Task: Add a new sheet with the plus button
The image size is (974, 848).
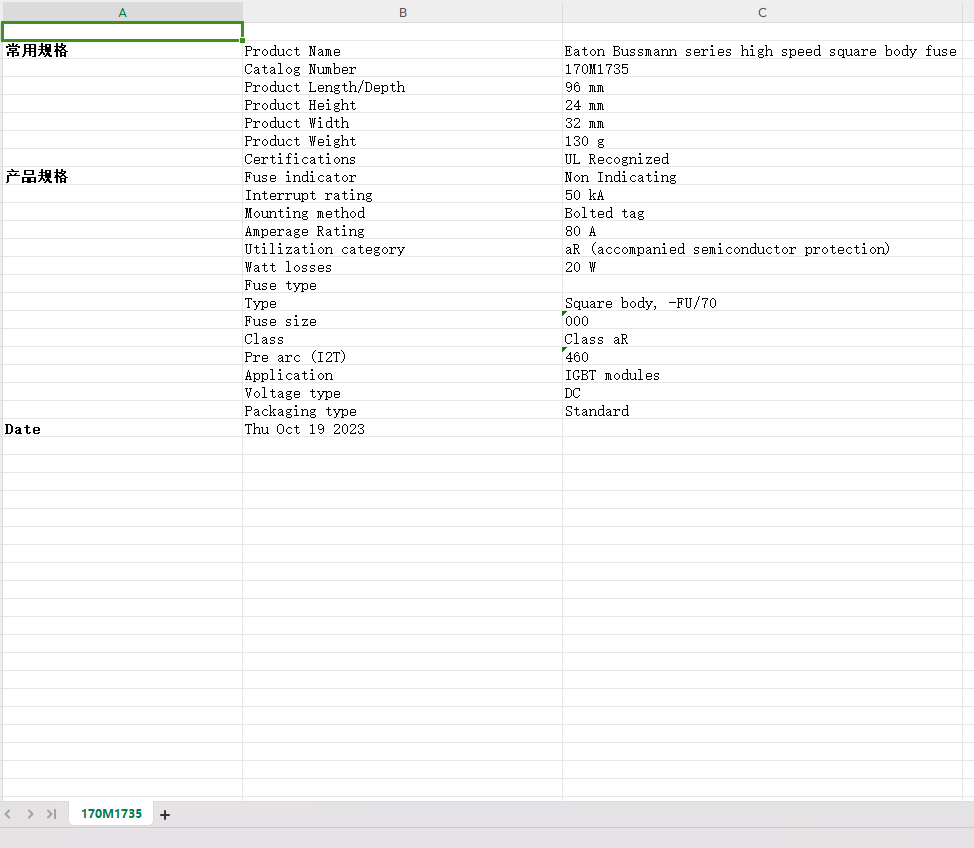Action: click(165, 814)
